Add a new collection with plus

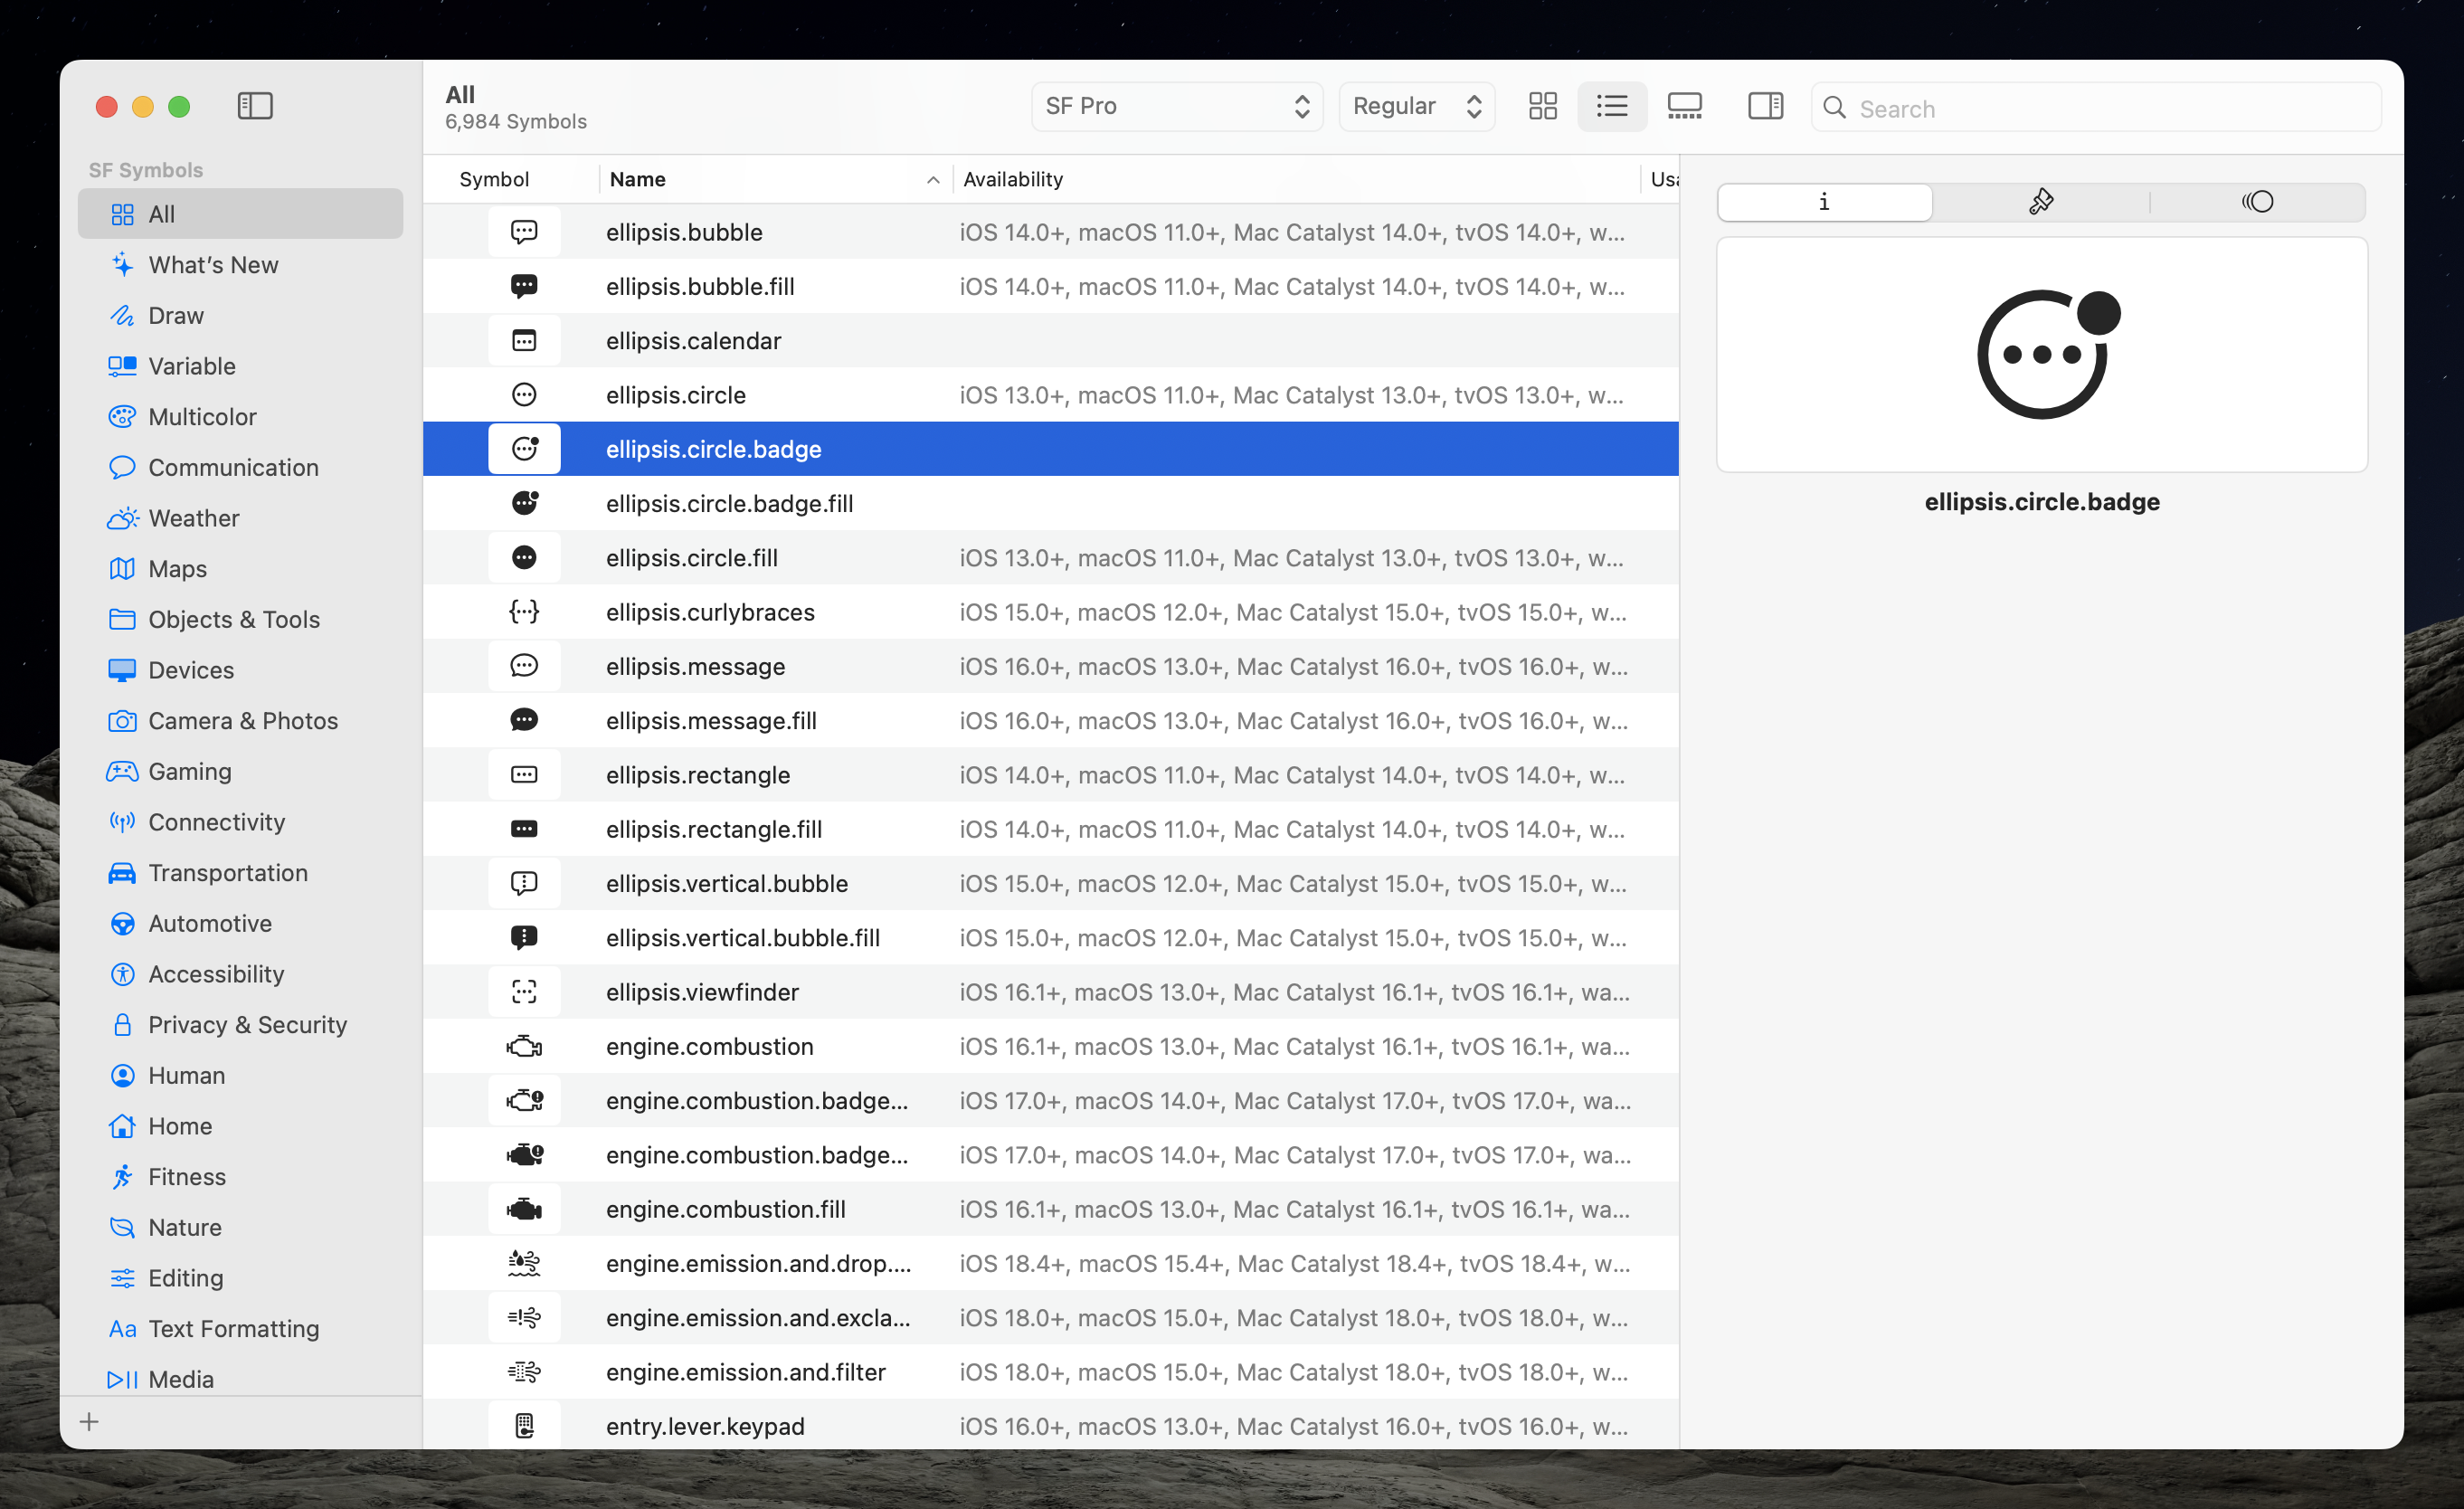[x=89, y=1422]
